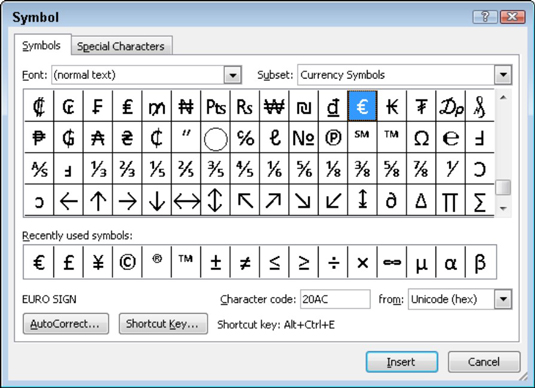Pick the beta symbol in recently used
This screenshot has width=535, height=388.
tap(480, 262)
